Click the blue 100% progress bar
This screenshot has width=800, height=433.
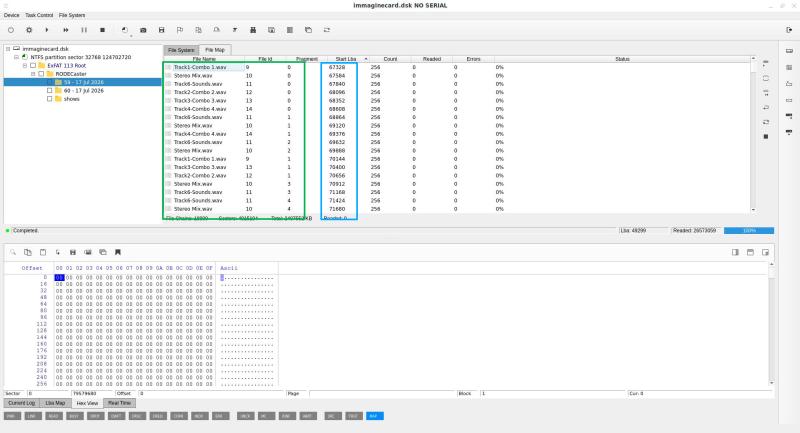click(749, 231)
